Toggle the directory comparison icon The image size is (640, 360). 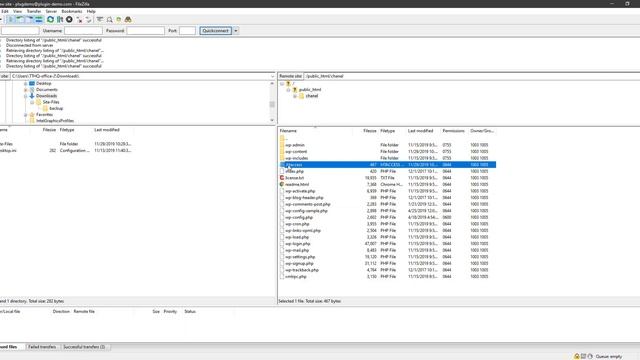click(x=109, y=19)
